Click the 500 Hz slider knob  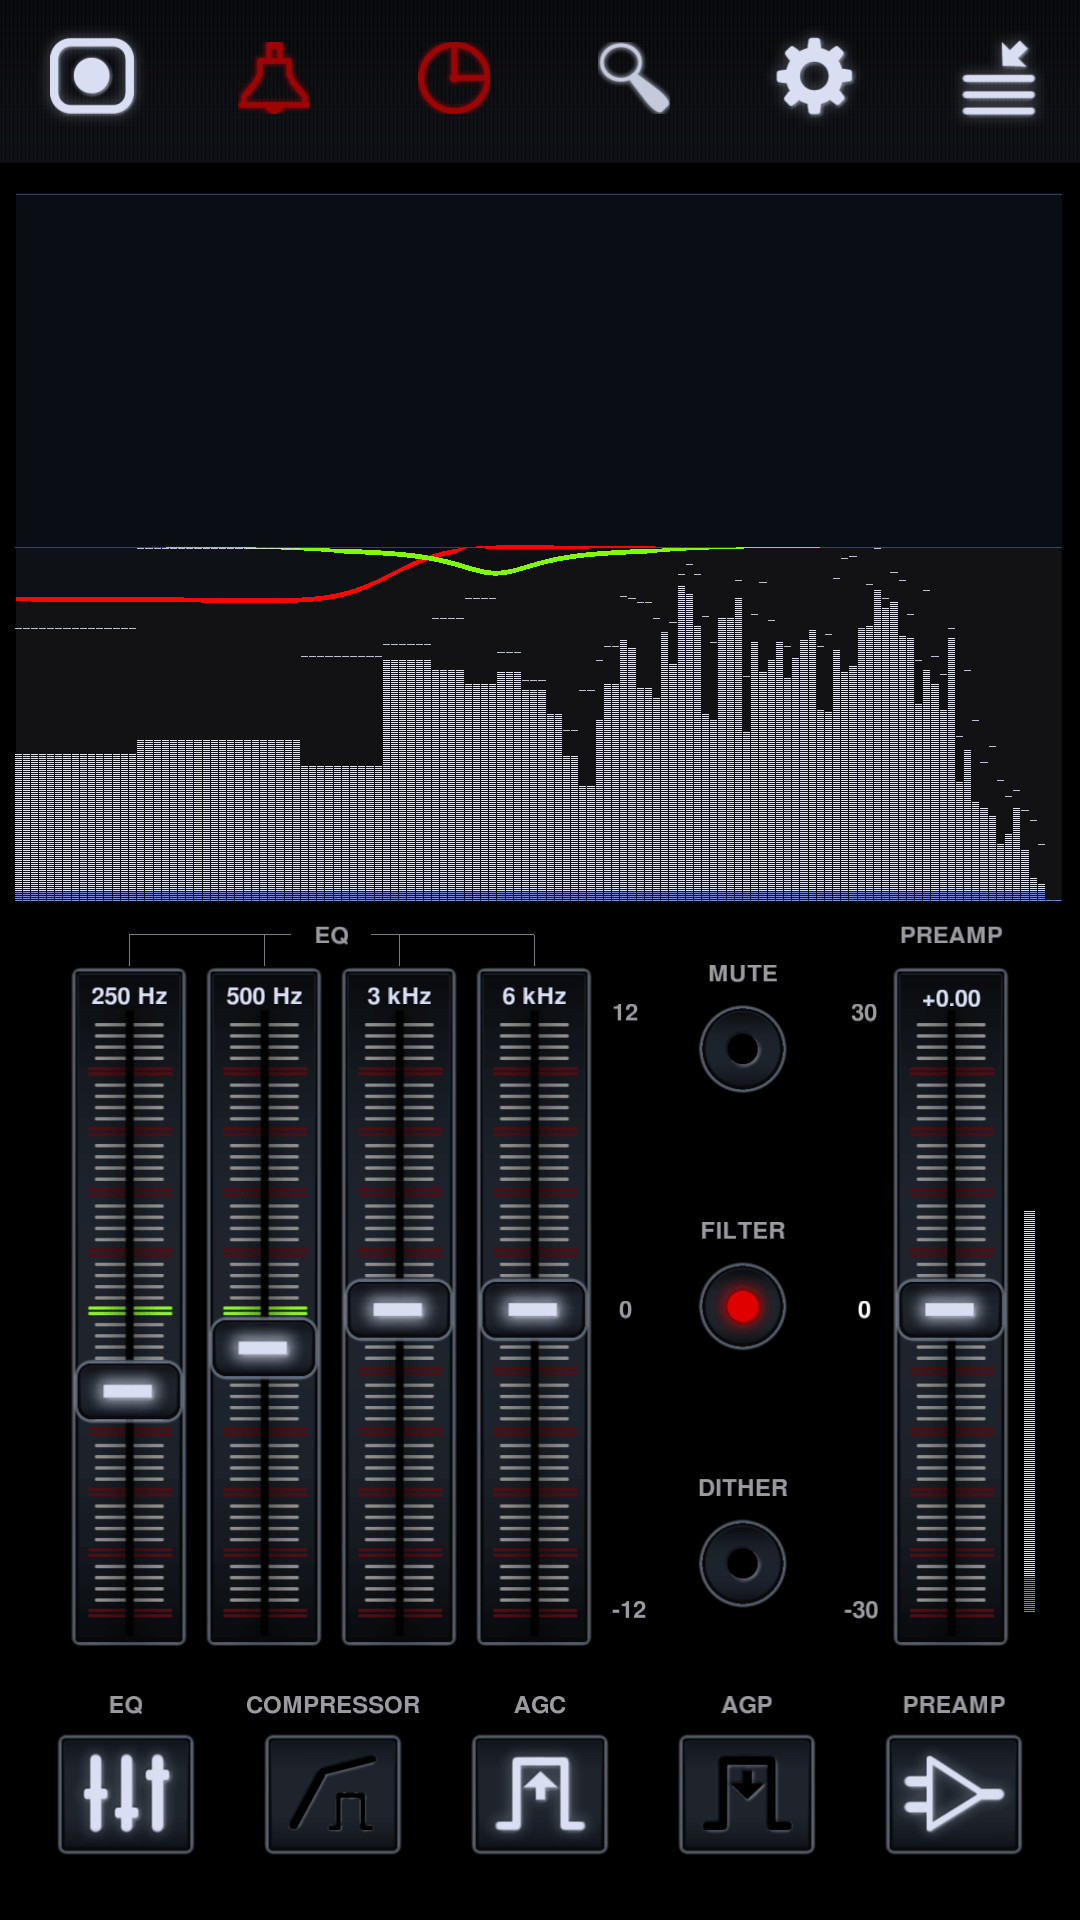[264, 1348]
